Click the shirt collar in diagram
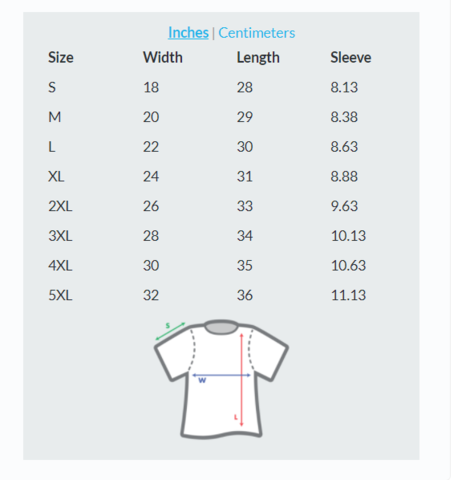 click(x=221, y=327)
